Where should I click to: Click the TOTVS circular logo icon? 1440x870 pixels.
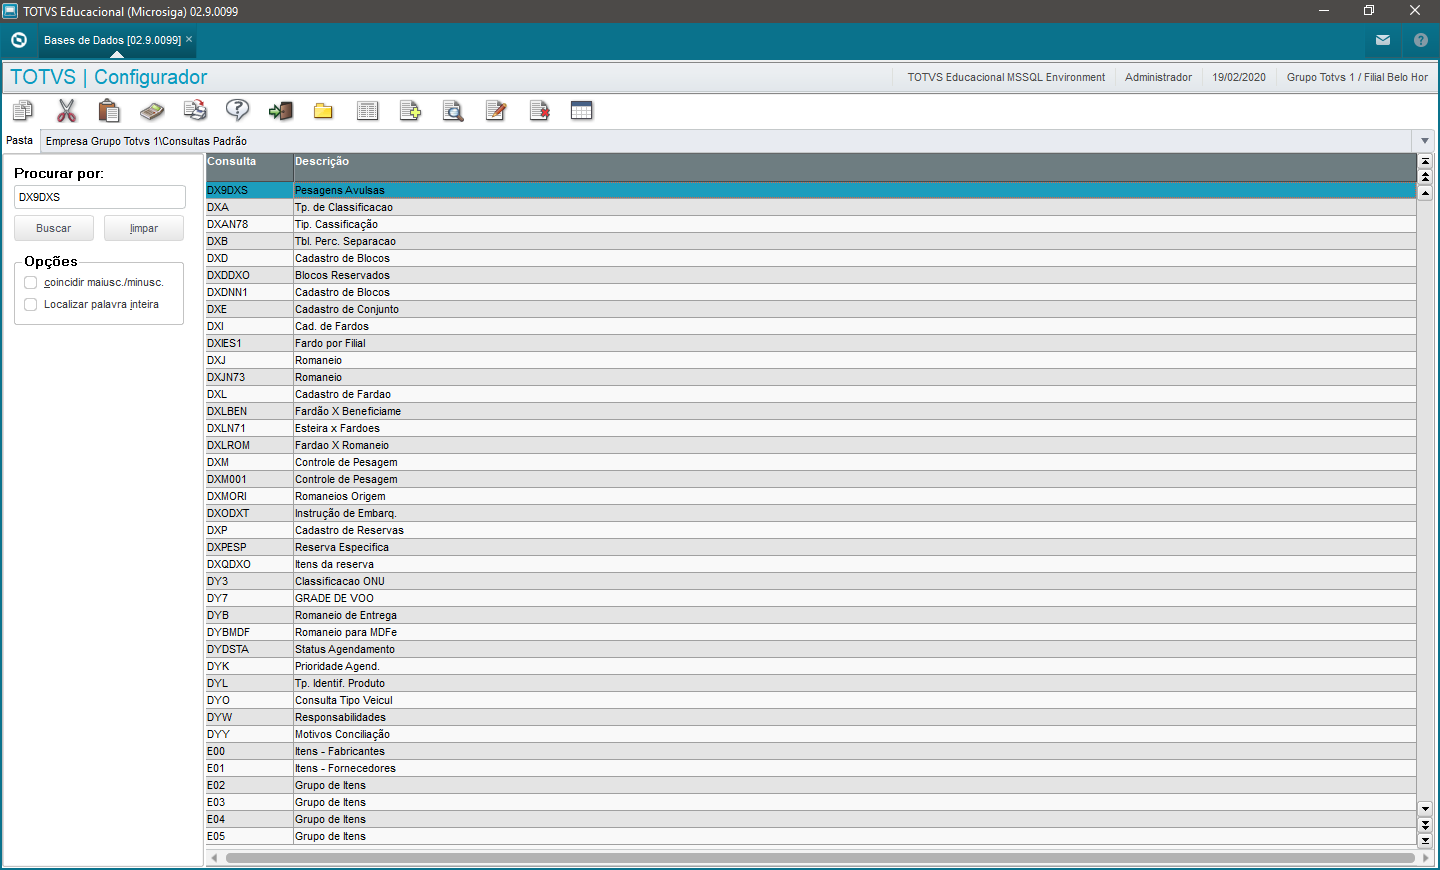tap(19, 40)
